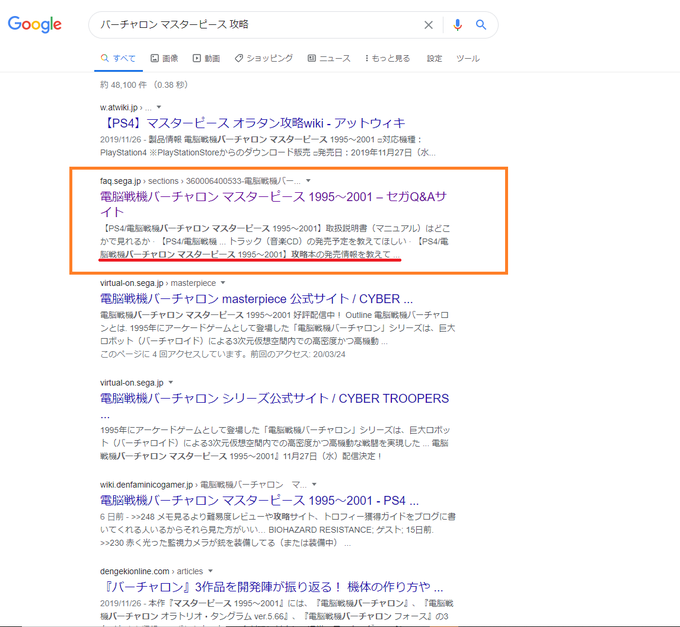Switch to the 動画 tab
Screen dimensions: 680x627
point(206,58)
